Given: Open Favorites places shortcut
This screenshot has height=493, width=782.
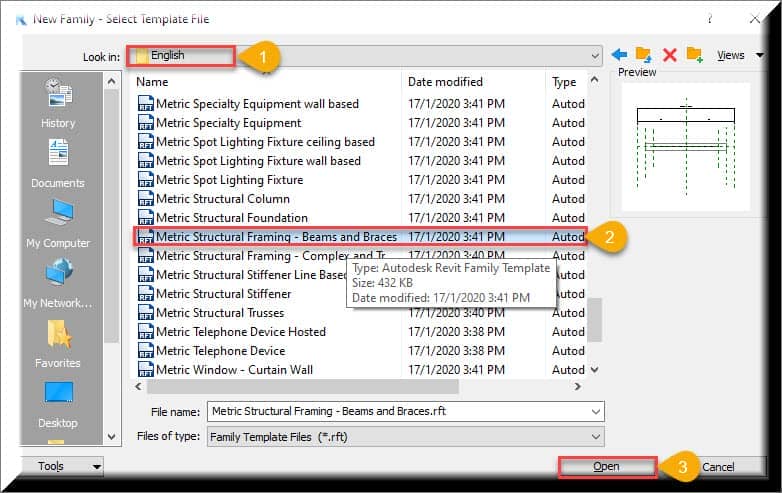Looking at the screenshot, I should pyautogui.click(x=58, y=344).
